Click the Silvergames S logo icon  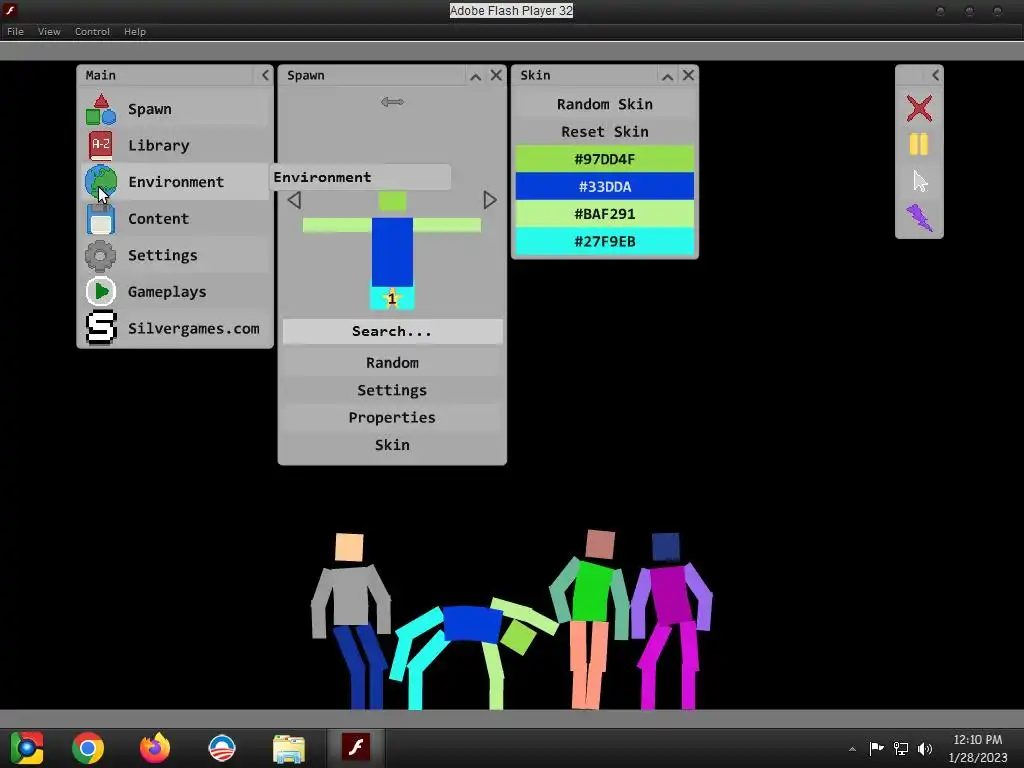[101, 328]
